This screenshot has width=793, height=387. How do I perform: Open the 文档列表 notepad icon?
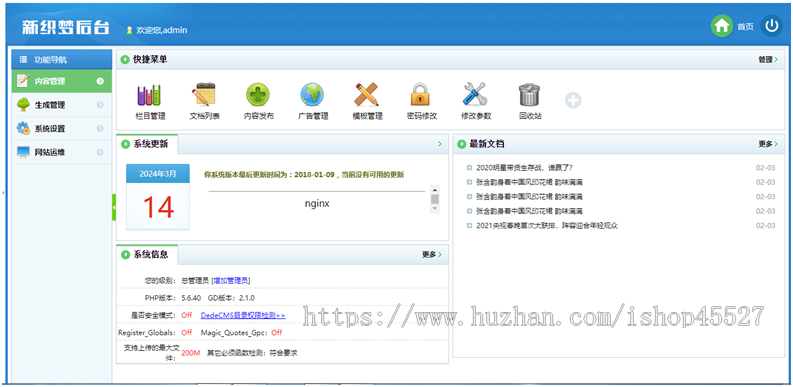[204, 95]
